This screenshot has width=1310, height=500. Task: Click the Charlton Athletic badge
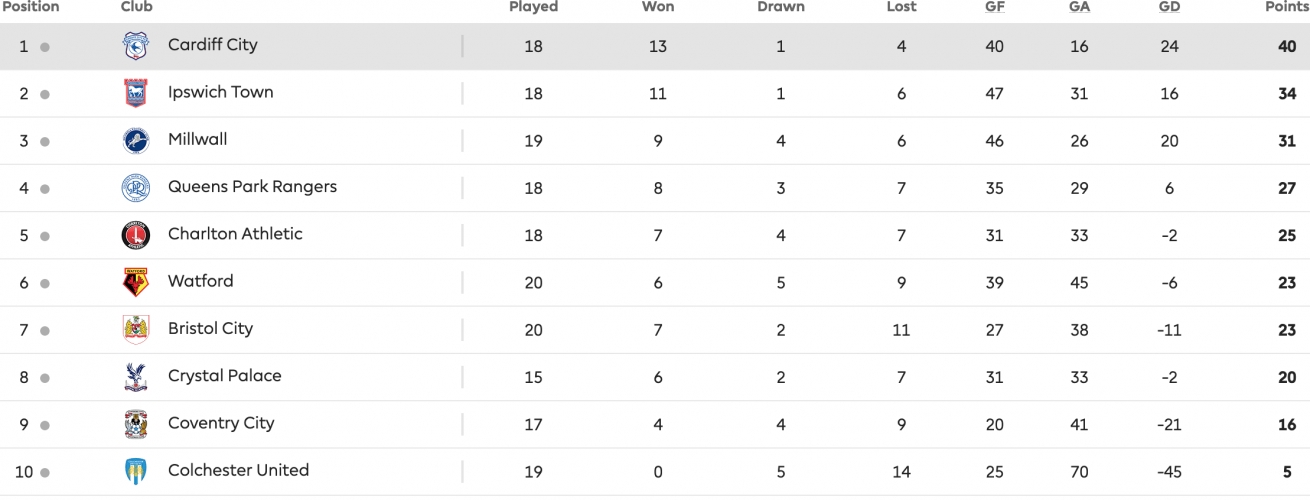click(135, 235)
